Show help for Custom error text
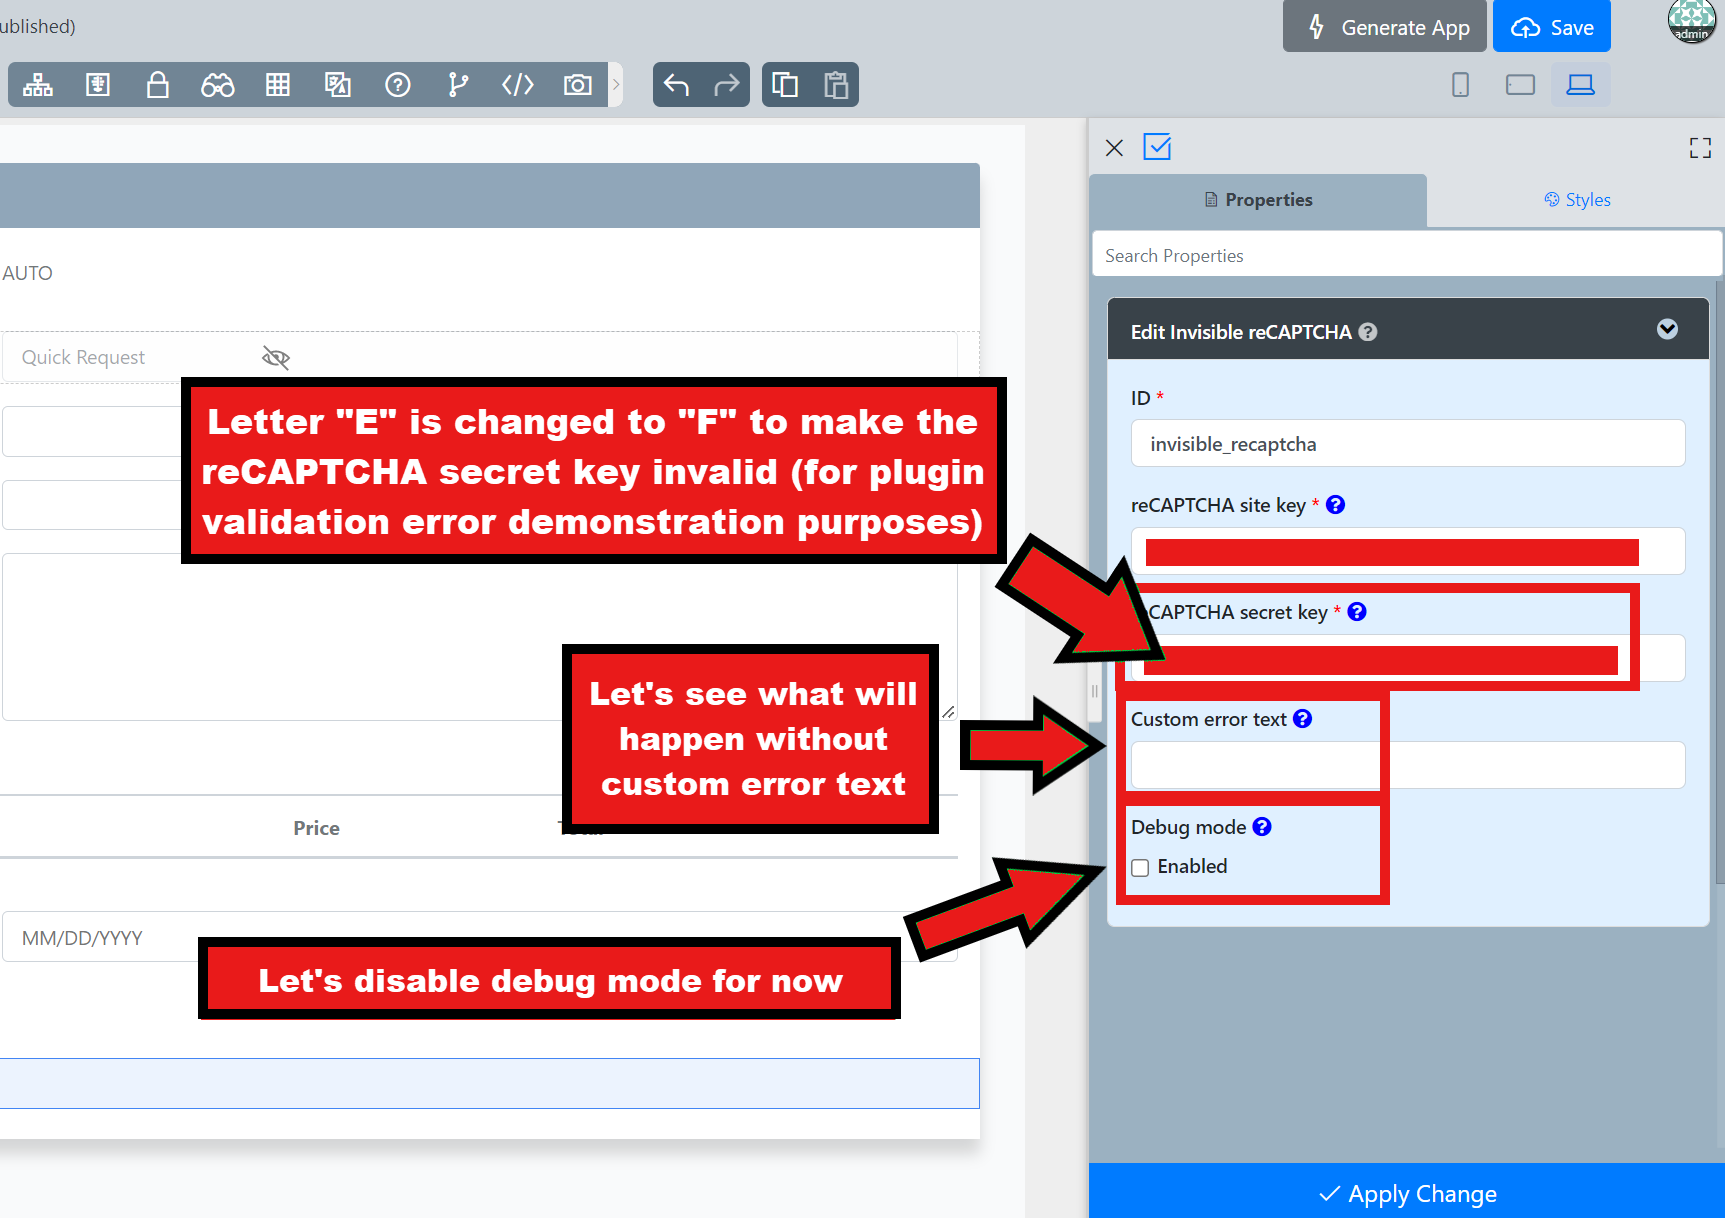 point(1303,719)
